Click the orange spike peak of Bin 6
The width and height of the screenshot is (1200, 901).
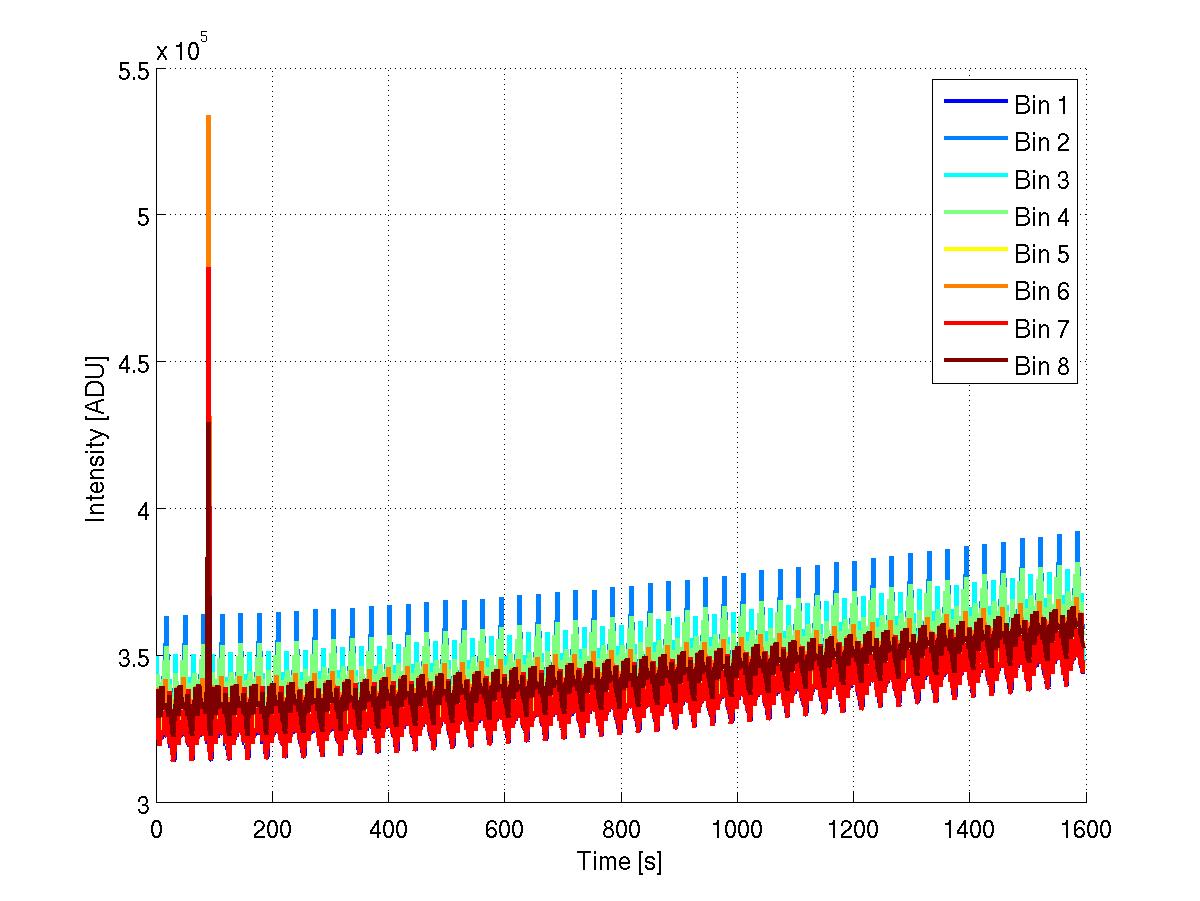coord(208,118)
